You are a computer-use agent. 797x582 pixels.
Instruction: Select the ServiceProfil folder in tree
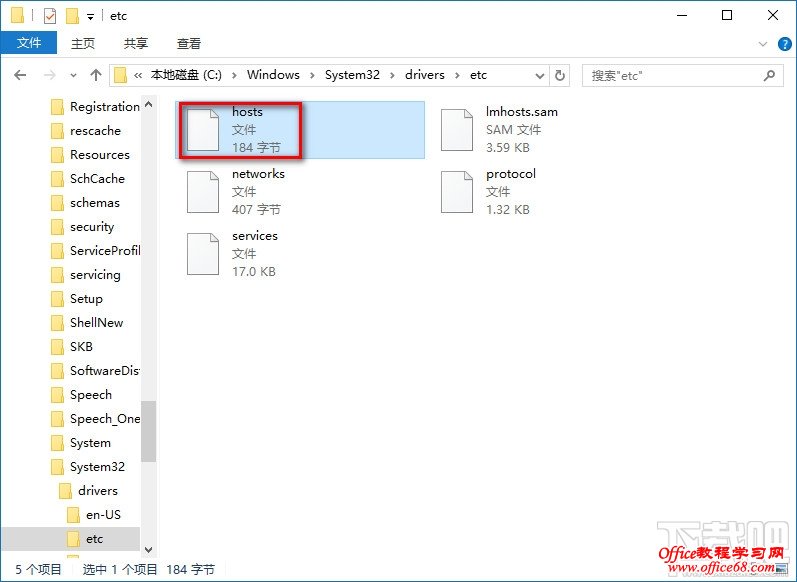pos(96,251)
